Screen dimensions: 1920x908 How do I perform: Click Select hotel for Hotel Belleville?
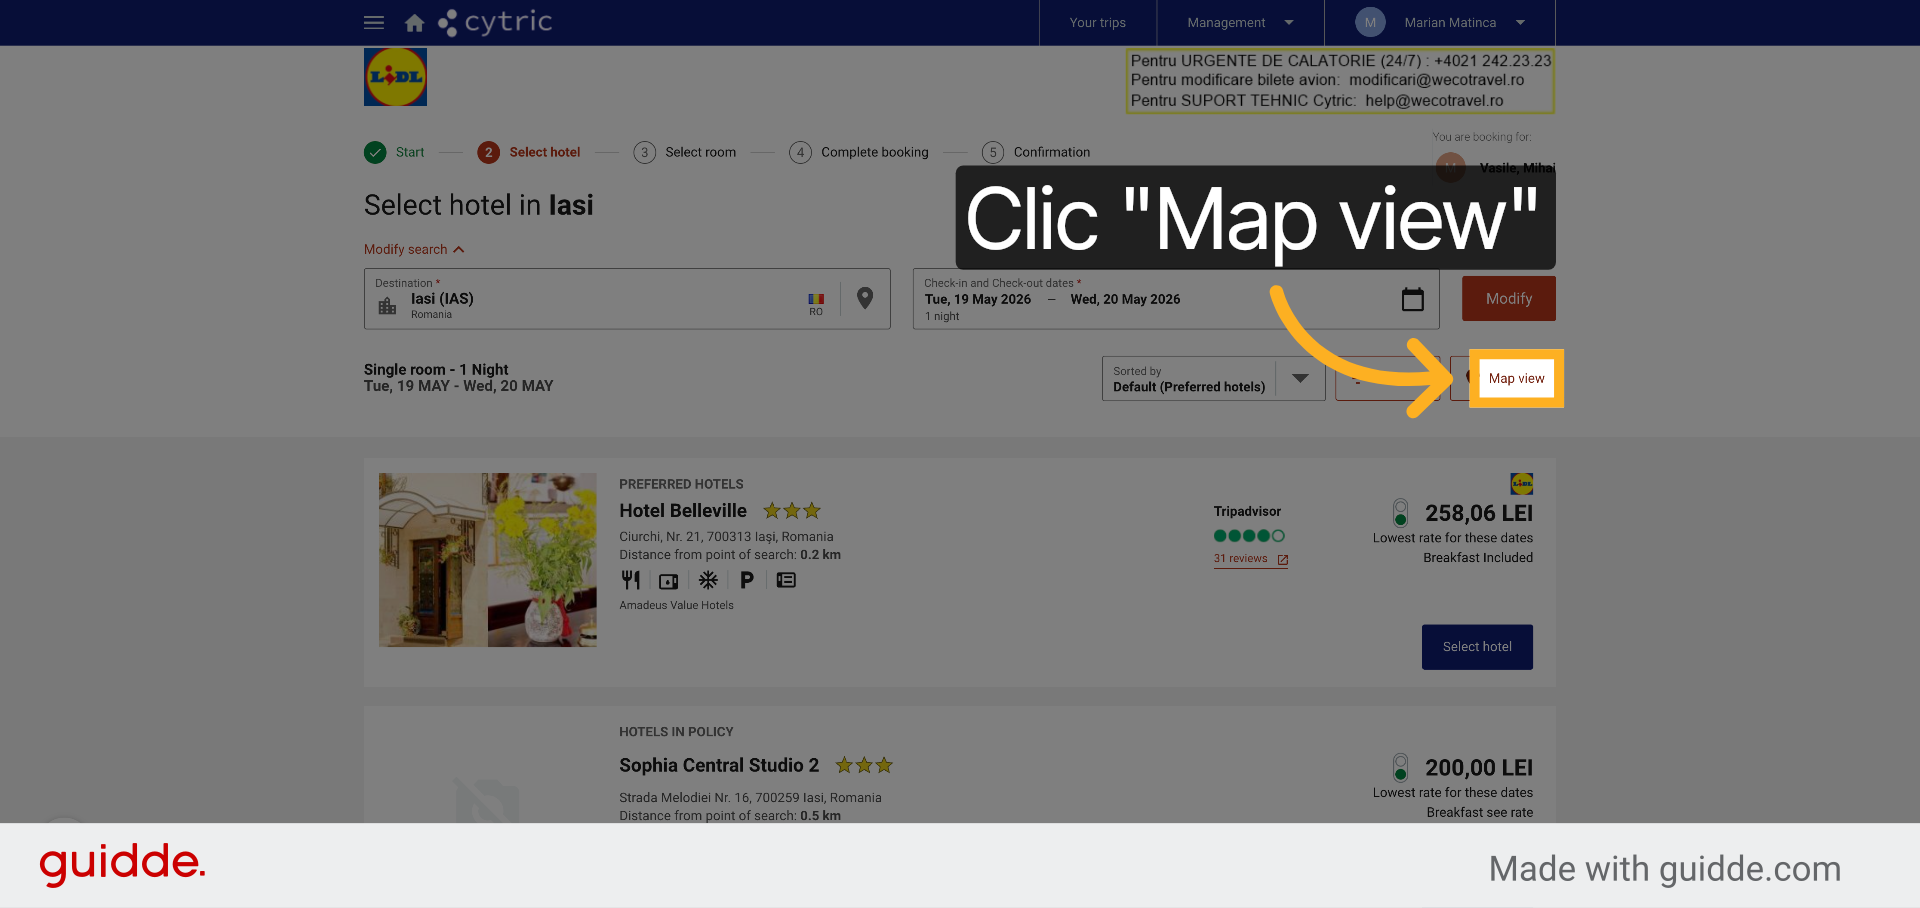point(1477,647)
